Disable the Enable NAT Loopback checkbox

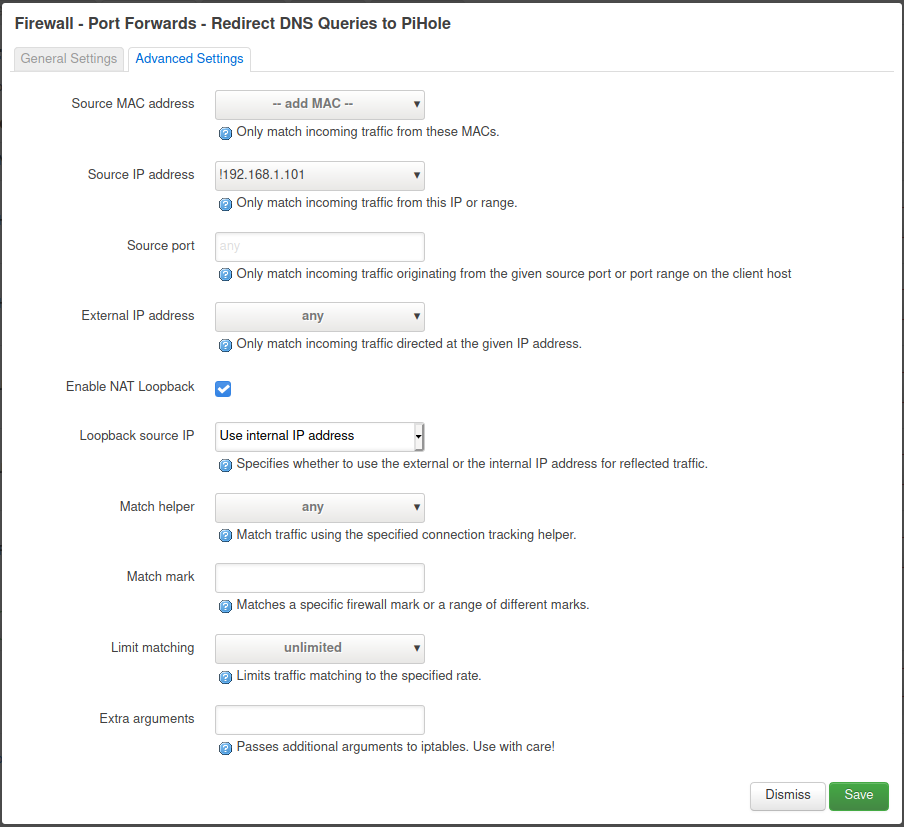click(x=223, y=388)
